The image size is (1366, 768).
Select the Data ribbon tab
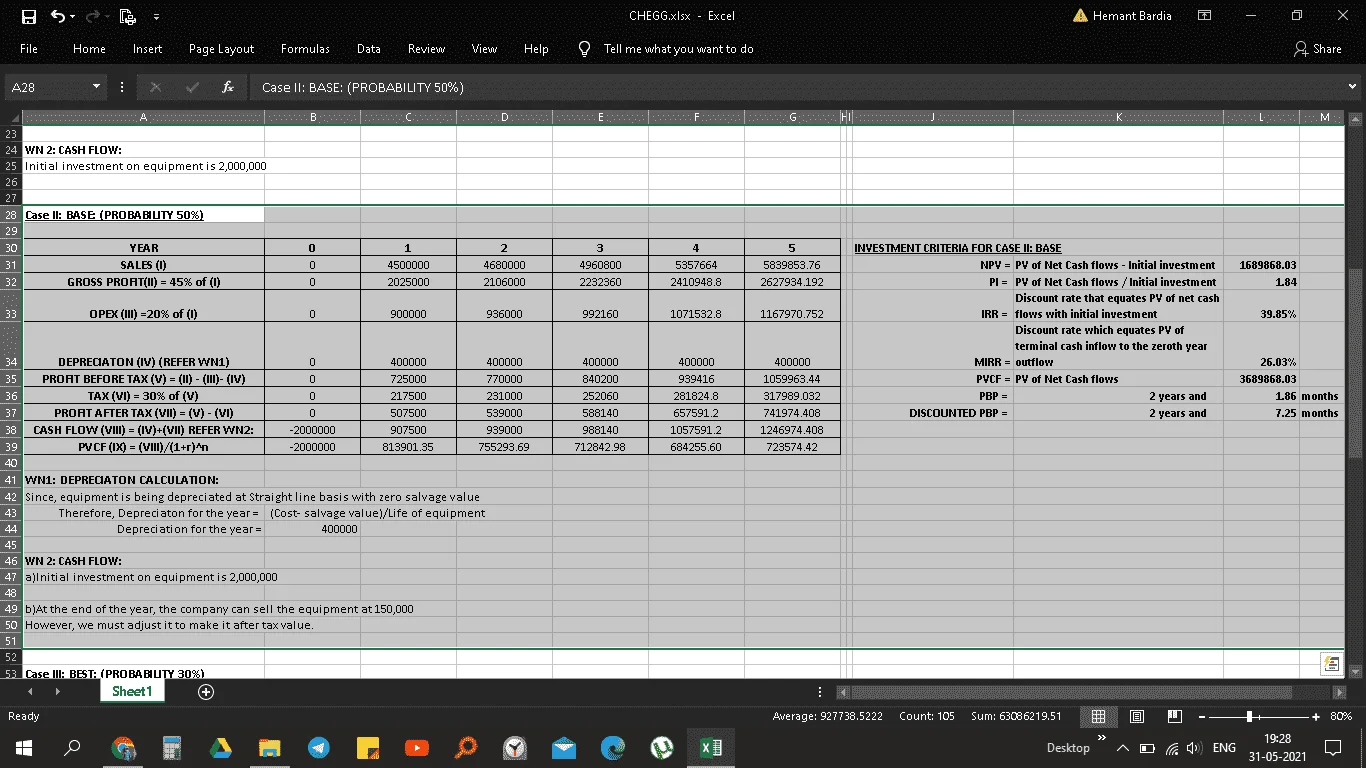[x=368, y=48]
